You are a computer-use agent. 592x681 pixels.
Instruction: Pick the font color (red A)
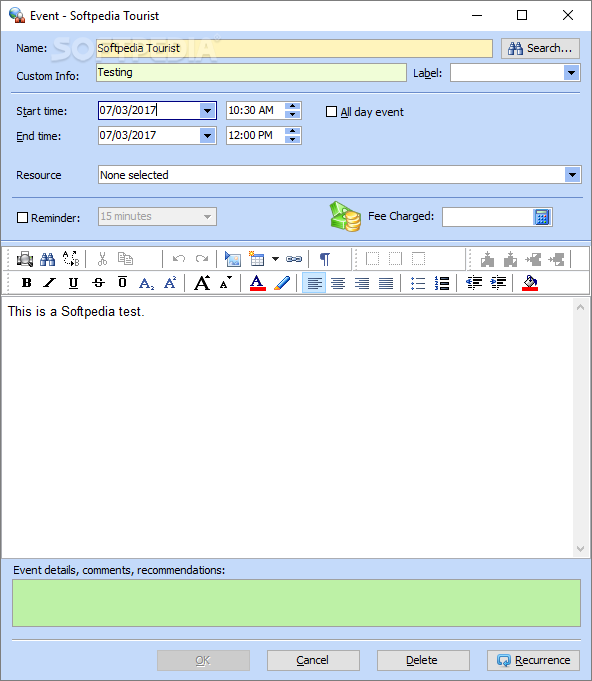[x=258, y=283]
